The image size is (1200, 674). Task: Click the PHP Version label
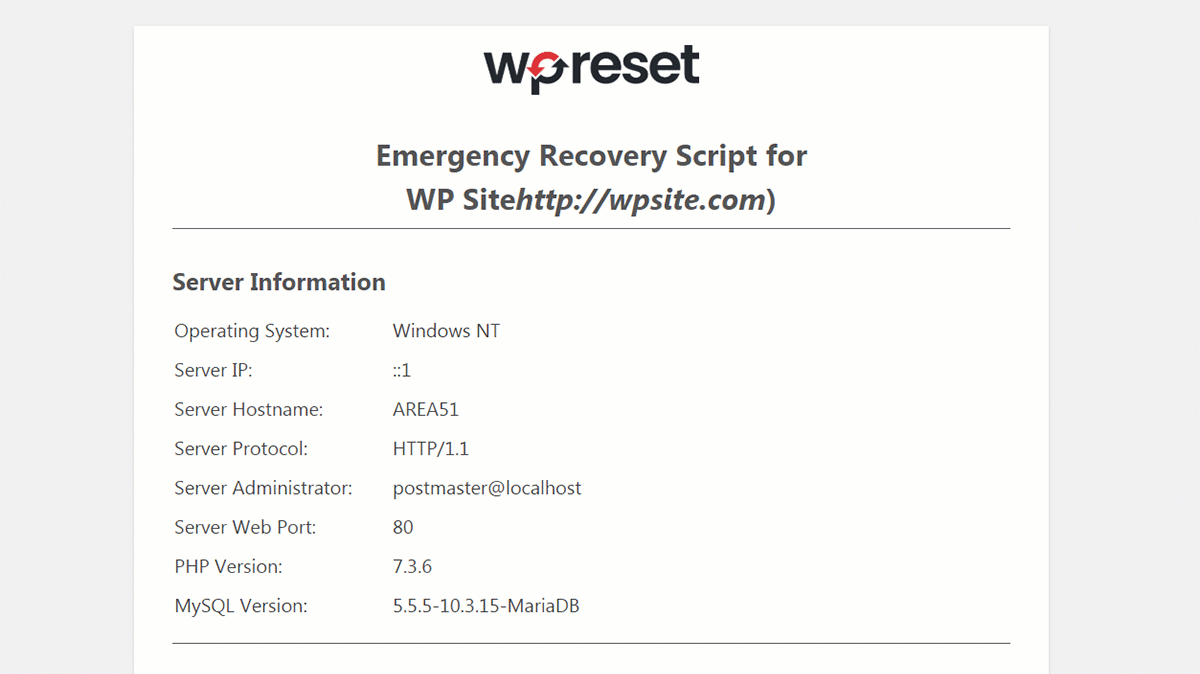click(228, 566)
